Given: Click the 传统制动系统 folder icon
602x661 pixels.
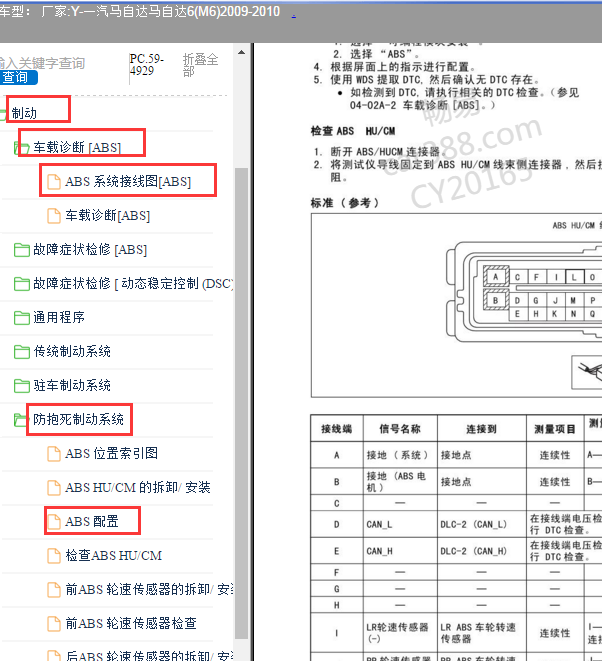Looking at the screenshot, I should coord(22,352).
